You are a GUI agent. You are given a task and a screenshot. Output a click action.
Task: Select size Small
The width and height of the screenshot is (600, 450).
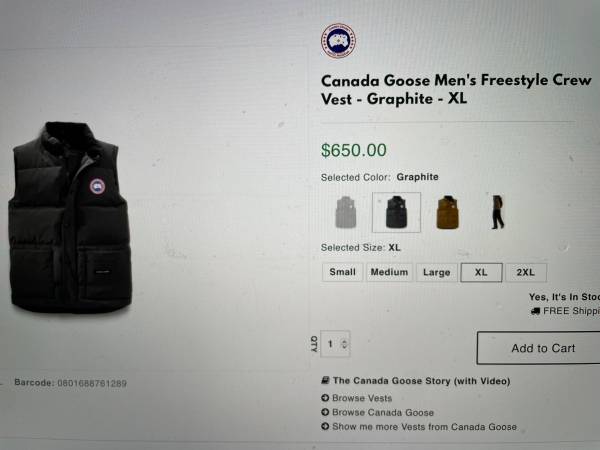click(342, 272)
